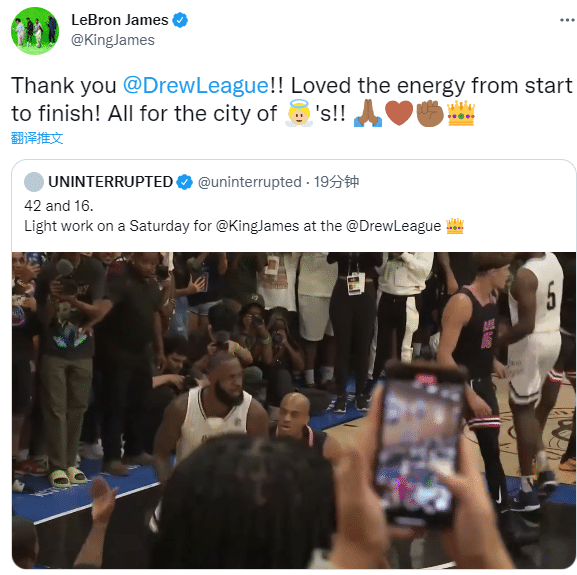Click the 翻译推文 translate tweet link

(x=37, y=138)
